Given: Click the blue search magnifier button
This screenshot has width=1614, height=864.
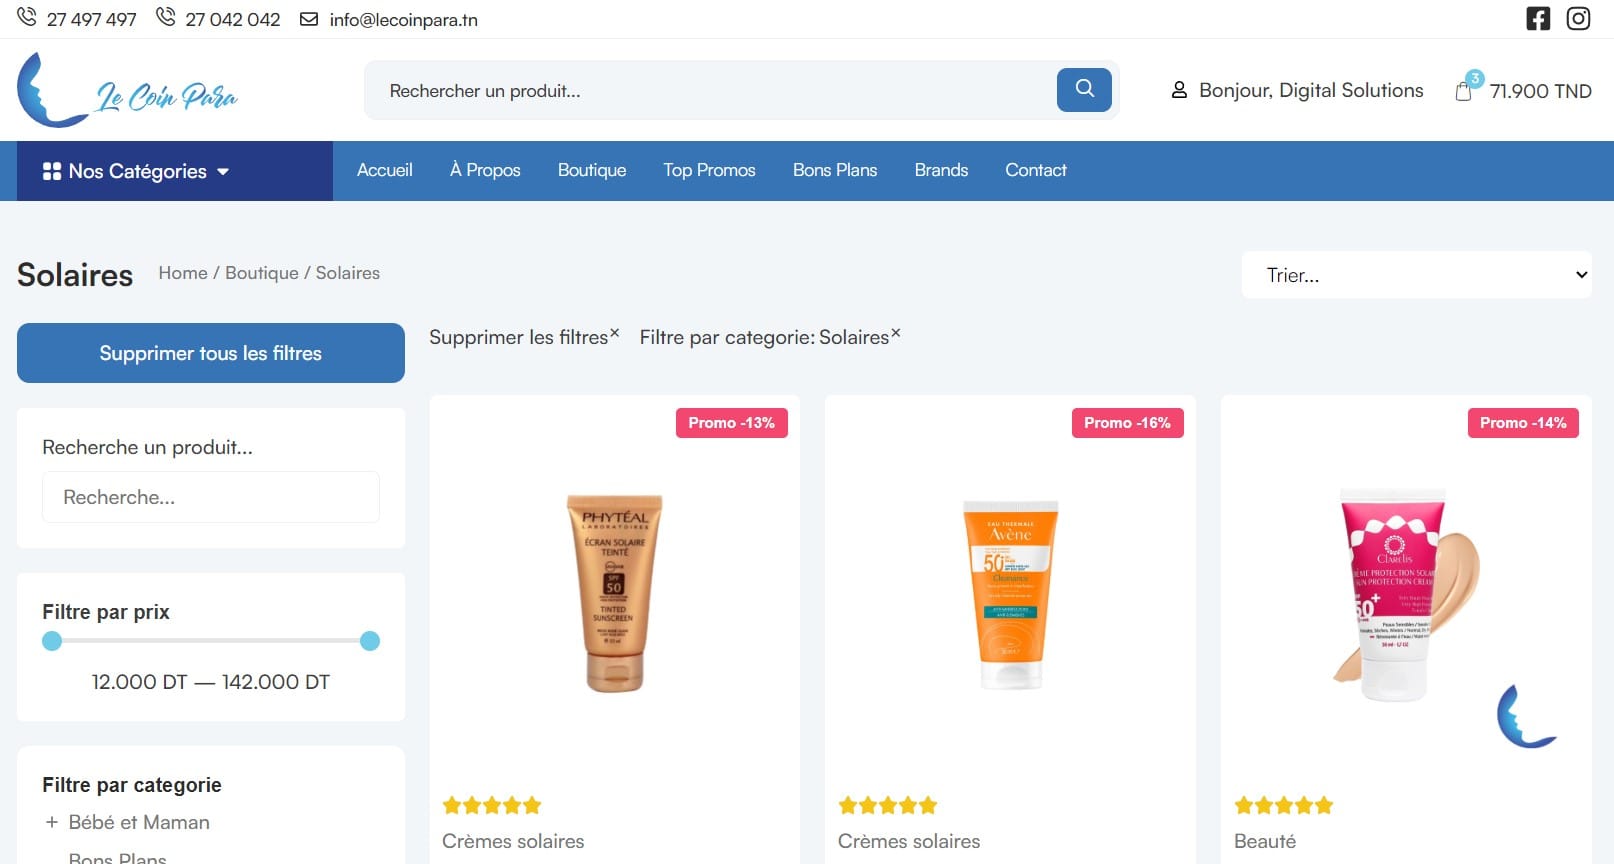Looking at the screenshot, I should click(x=1084, y=90).
